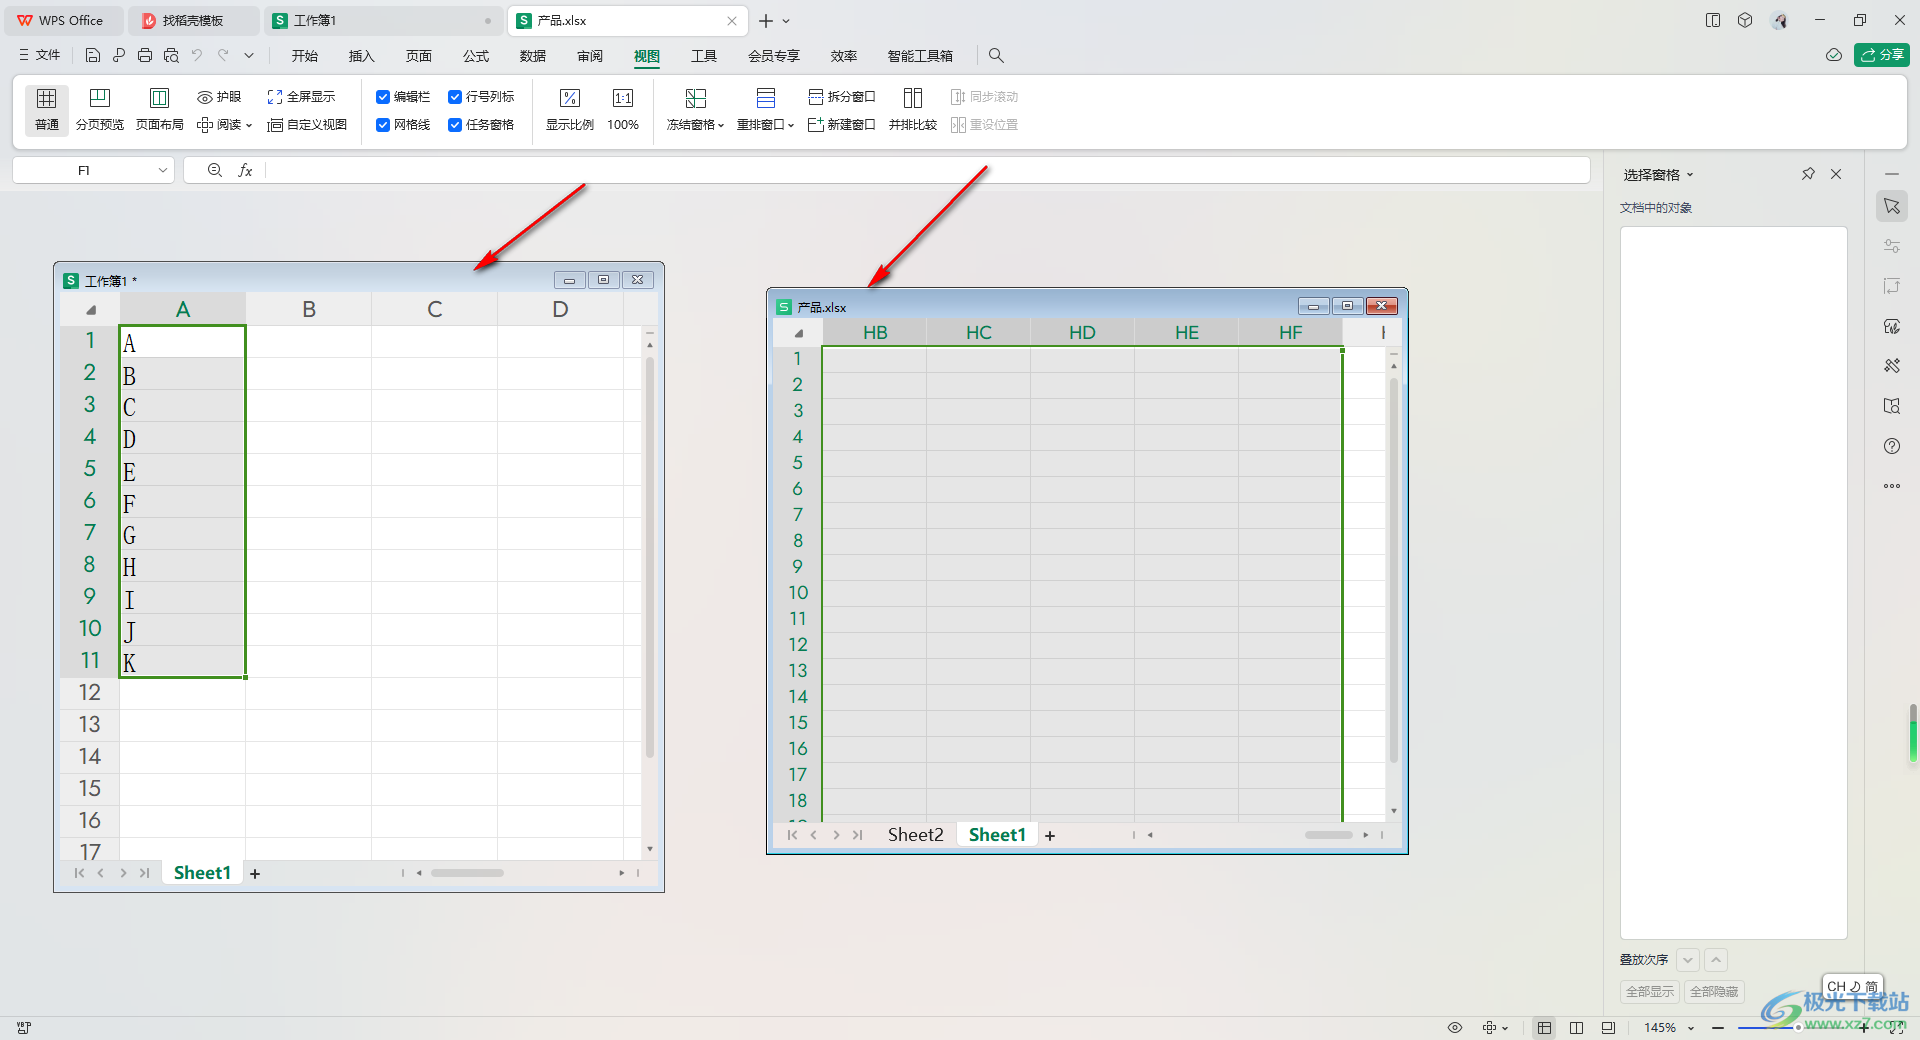Switch to 分页预览 page break preview
The width and height of the screenshot is (1920, 1040).
point(100,109)
